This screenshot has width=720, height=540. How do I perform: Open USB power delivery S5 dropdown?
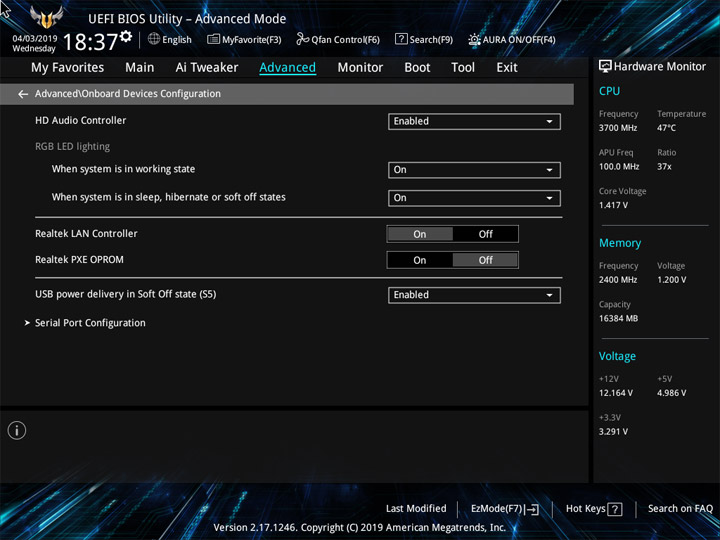tap(474, 295)
